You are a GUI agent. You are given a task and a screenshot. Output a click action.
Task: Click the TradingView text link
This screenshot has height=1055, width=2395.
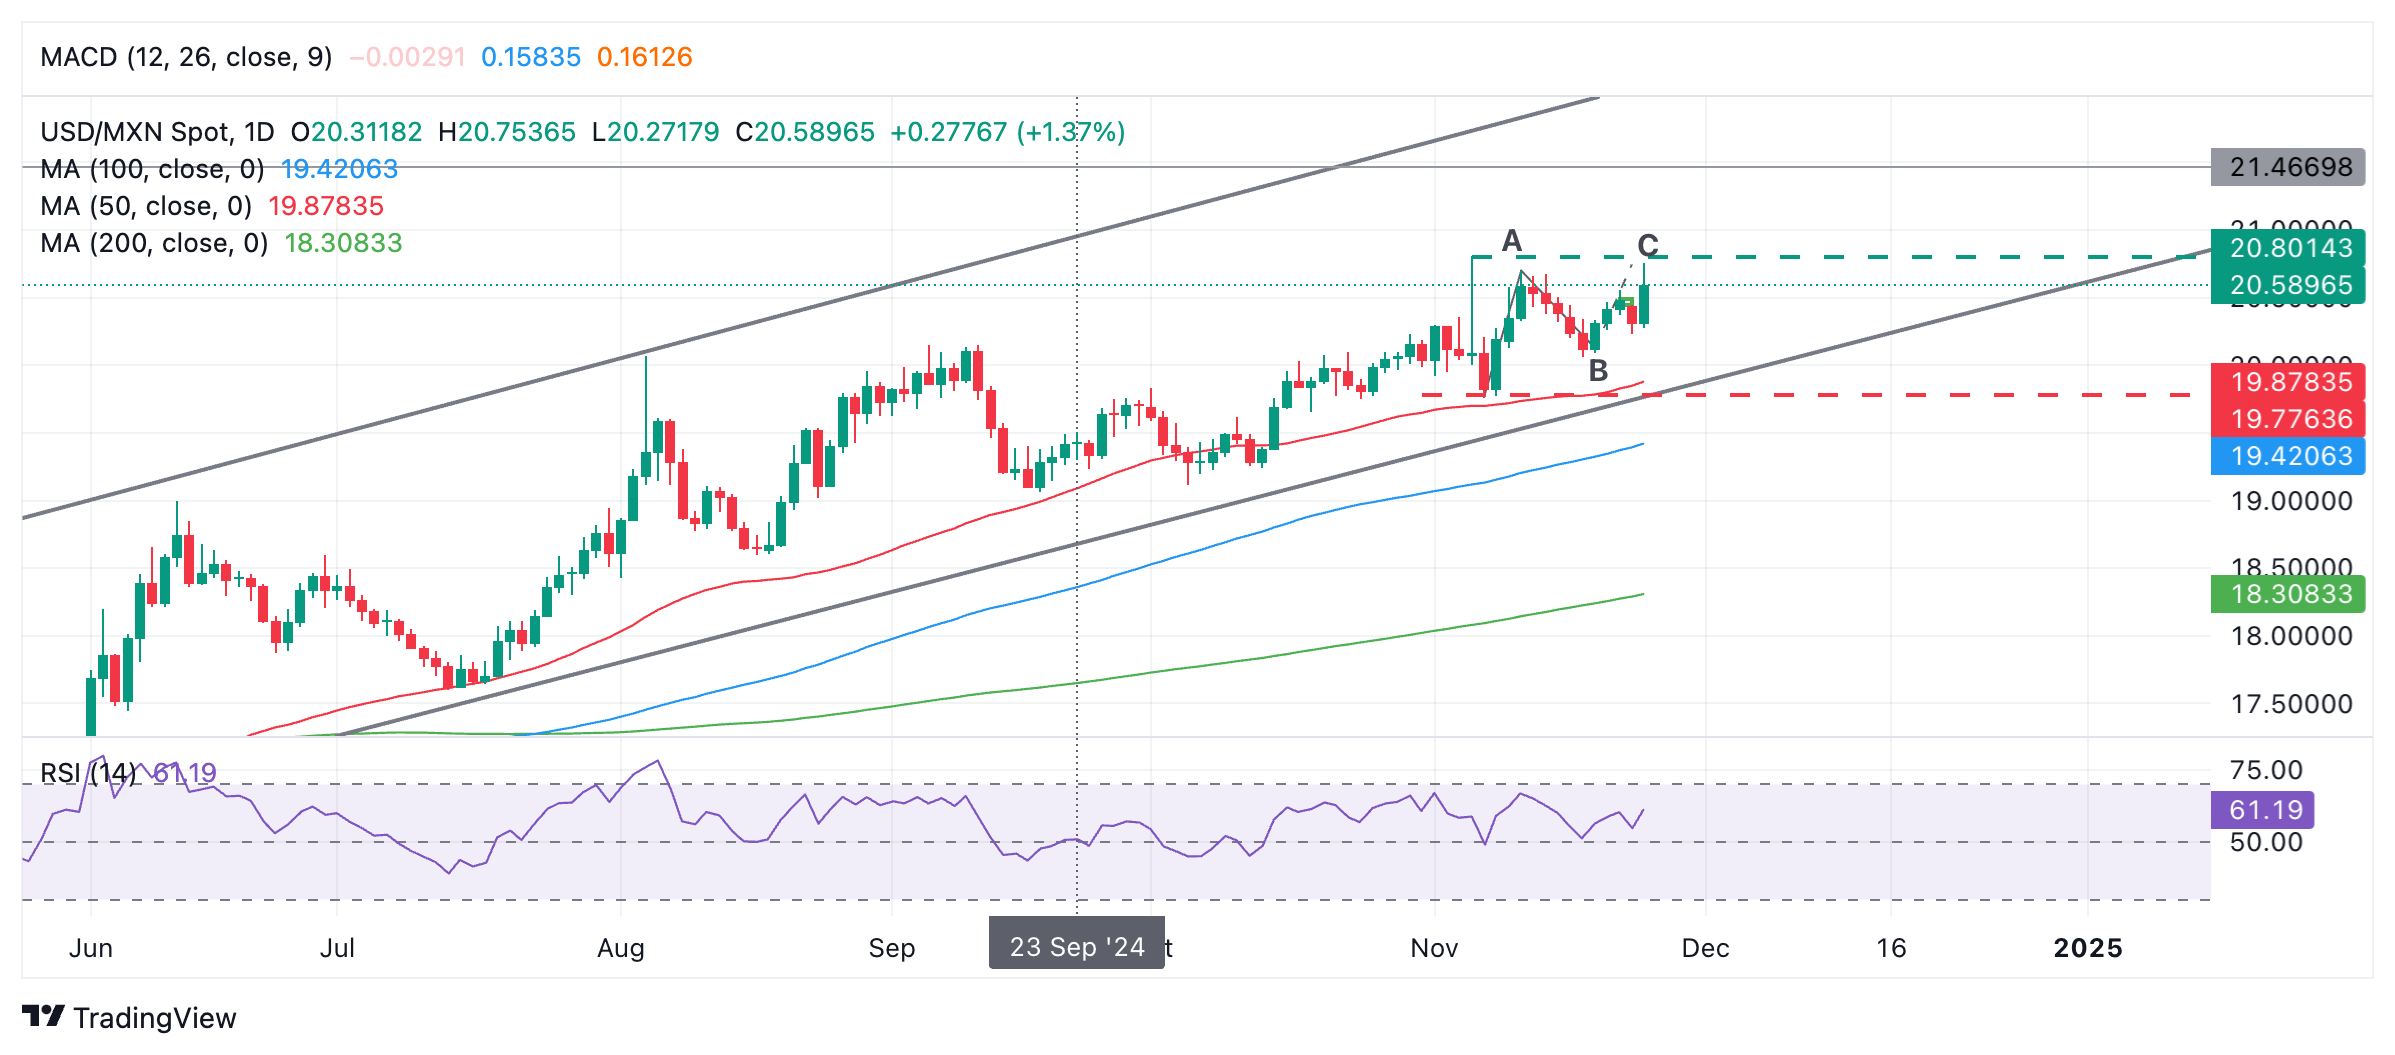click(155, 1018)
